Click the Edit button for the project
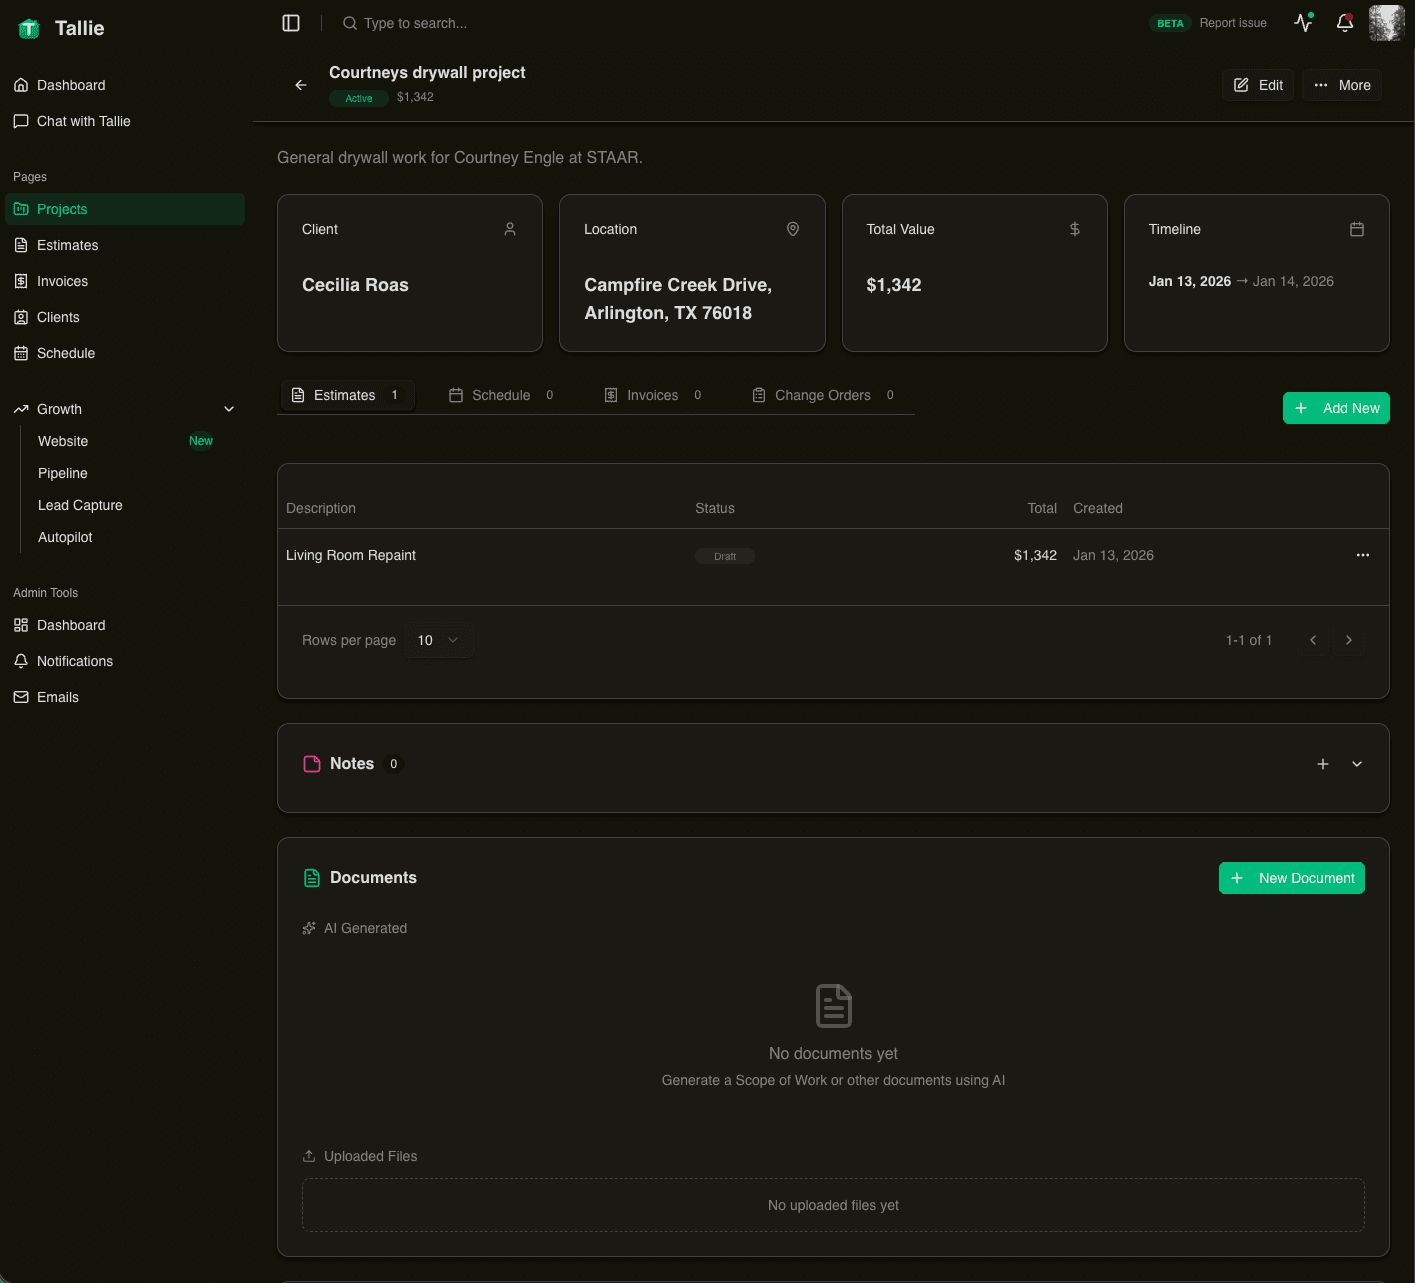1415x1283 pixels. (1257, 85)
